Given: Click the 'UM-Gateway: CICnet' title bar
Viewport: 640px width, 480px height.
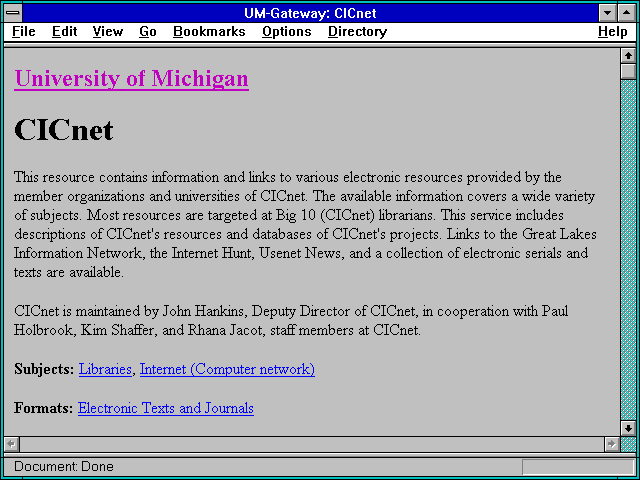Looking at the screenshot, I should pyautogui.click(x=310, y=13).
